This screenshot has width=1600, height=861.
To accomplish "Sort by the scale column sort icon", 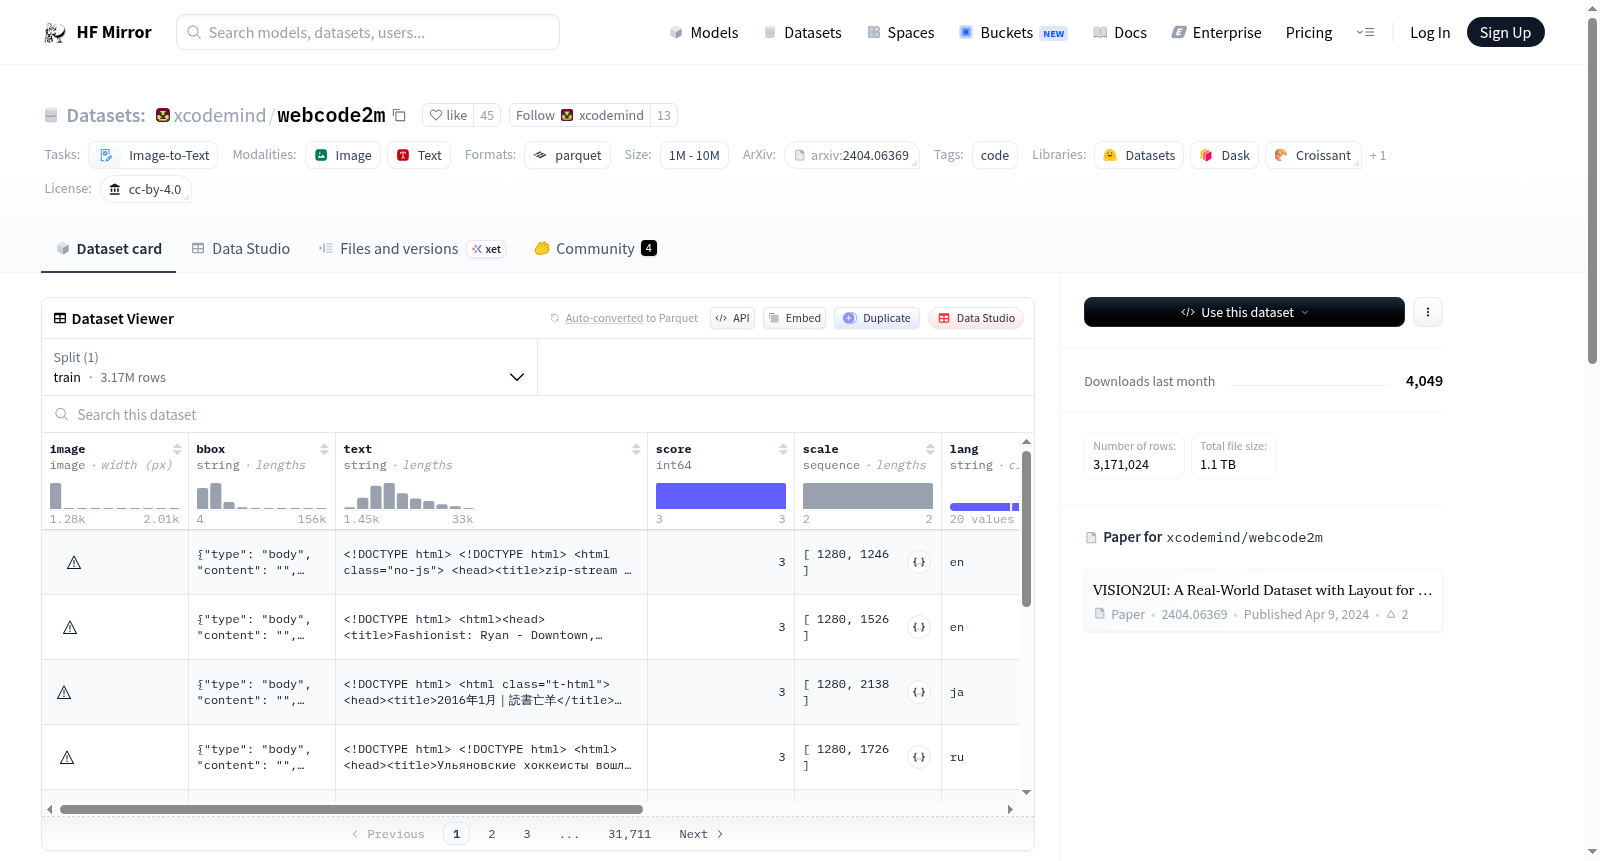I will pos(930,449).
